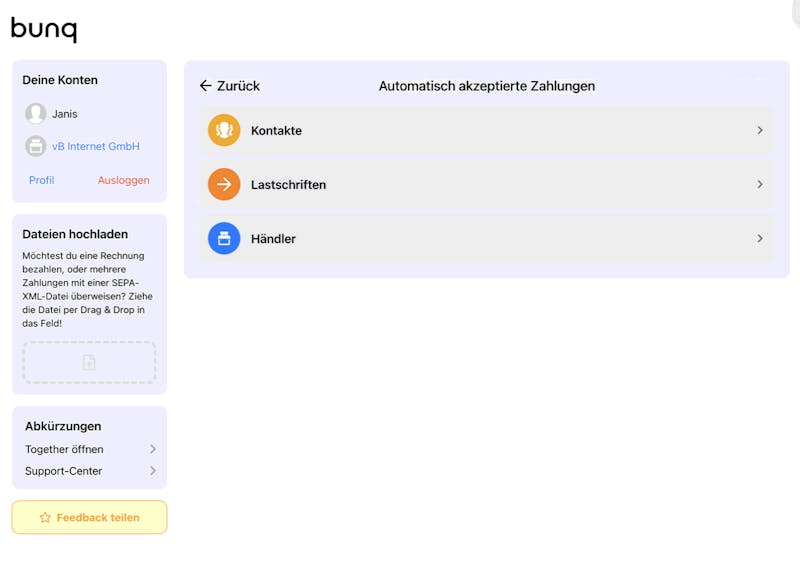Expand the Lastschriften row chevron
800x567 pixels.
point(760,184)
